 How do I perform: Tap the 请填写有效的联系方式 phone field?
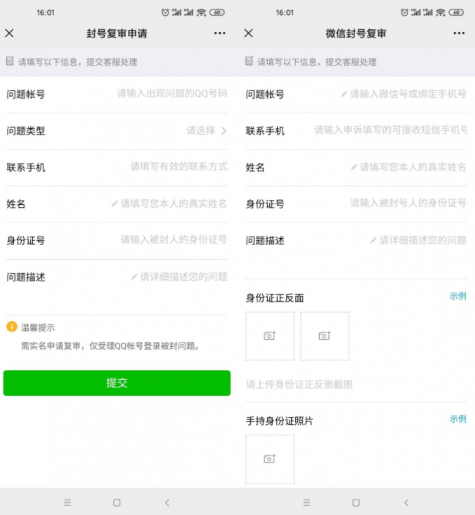[179, 167]
